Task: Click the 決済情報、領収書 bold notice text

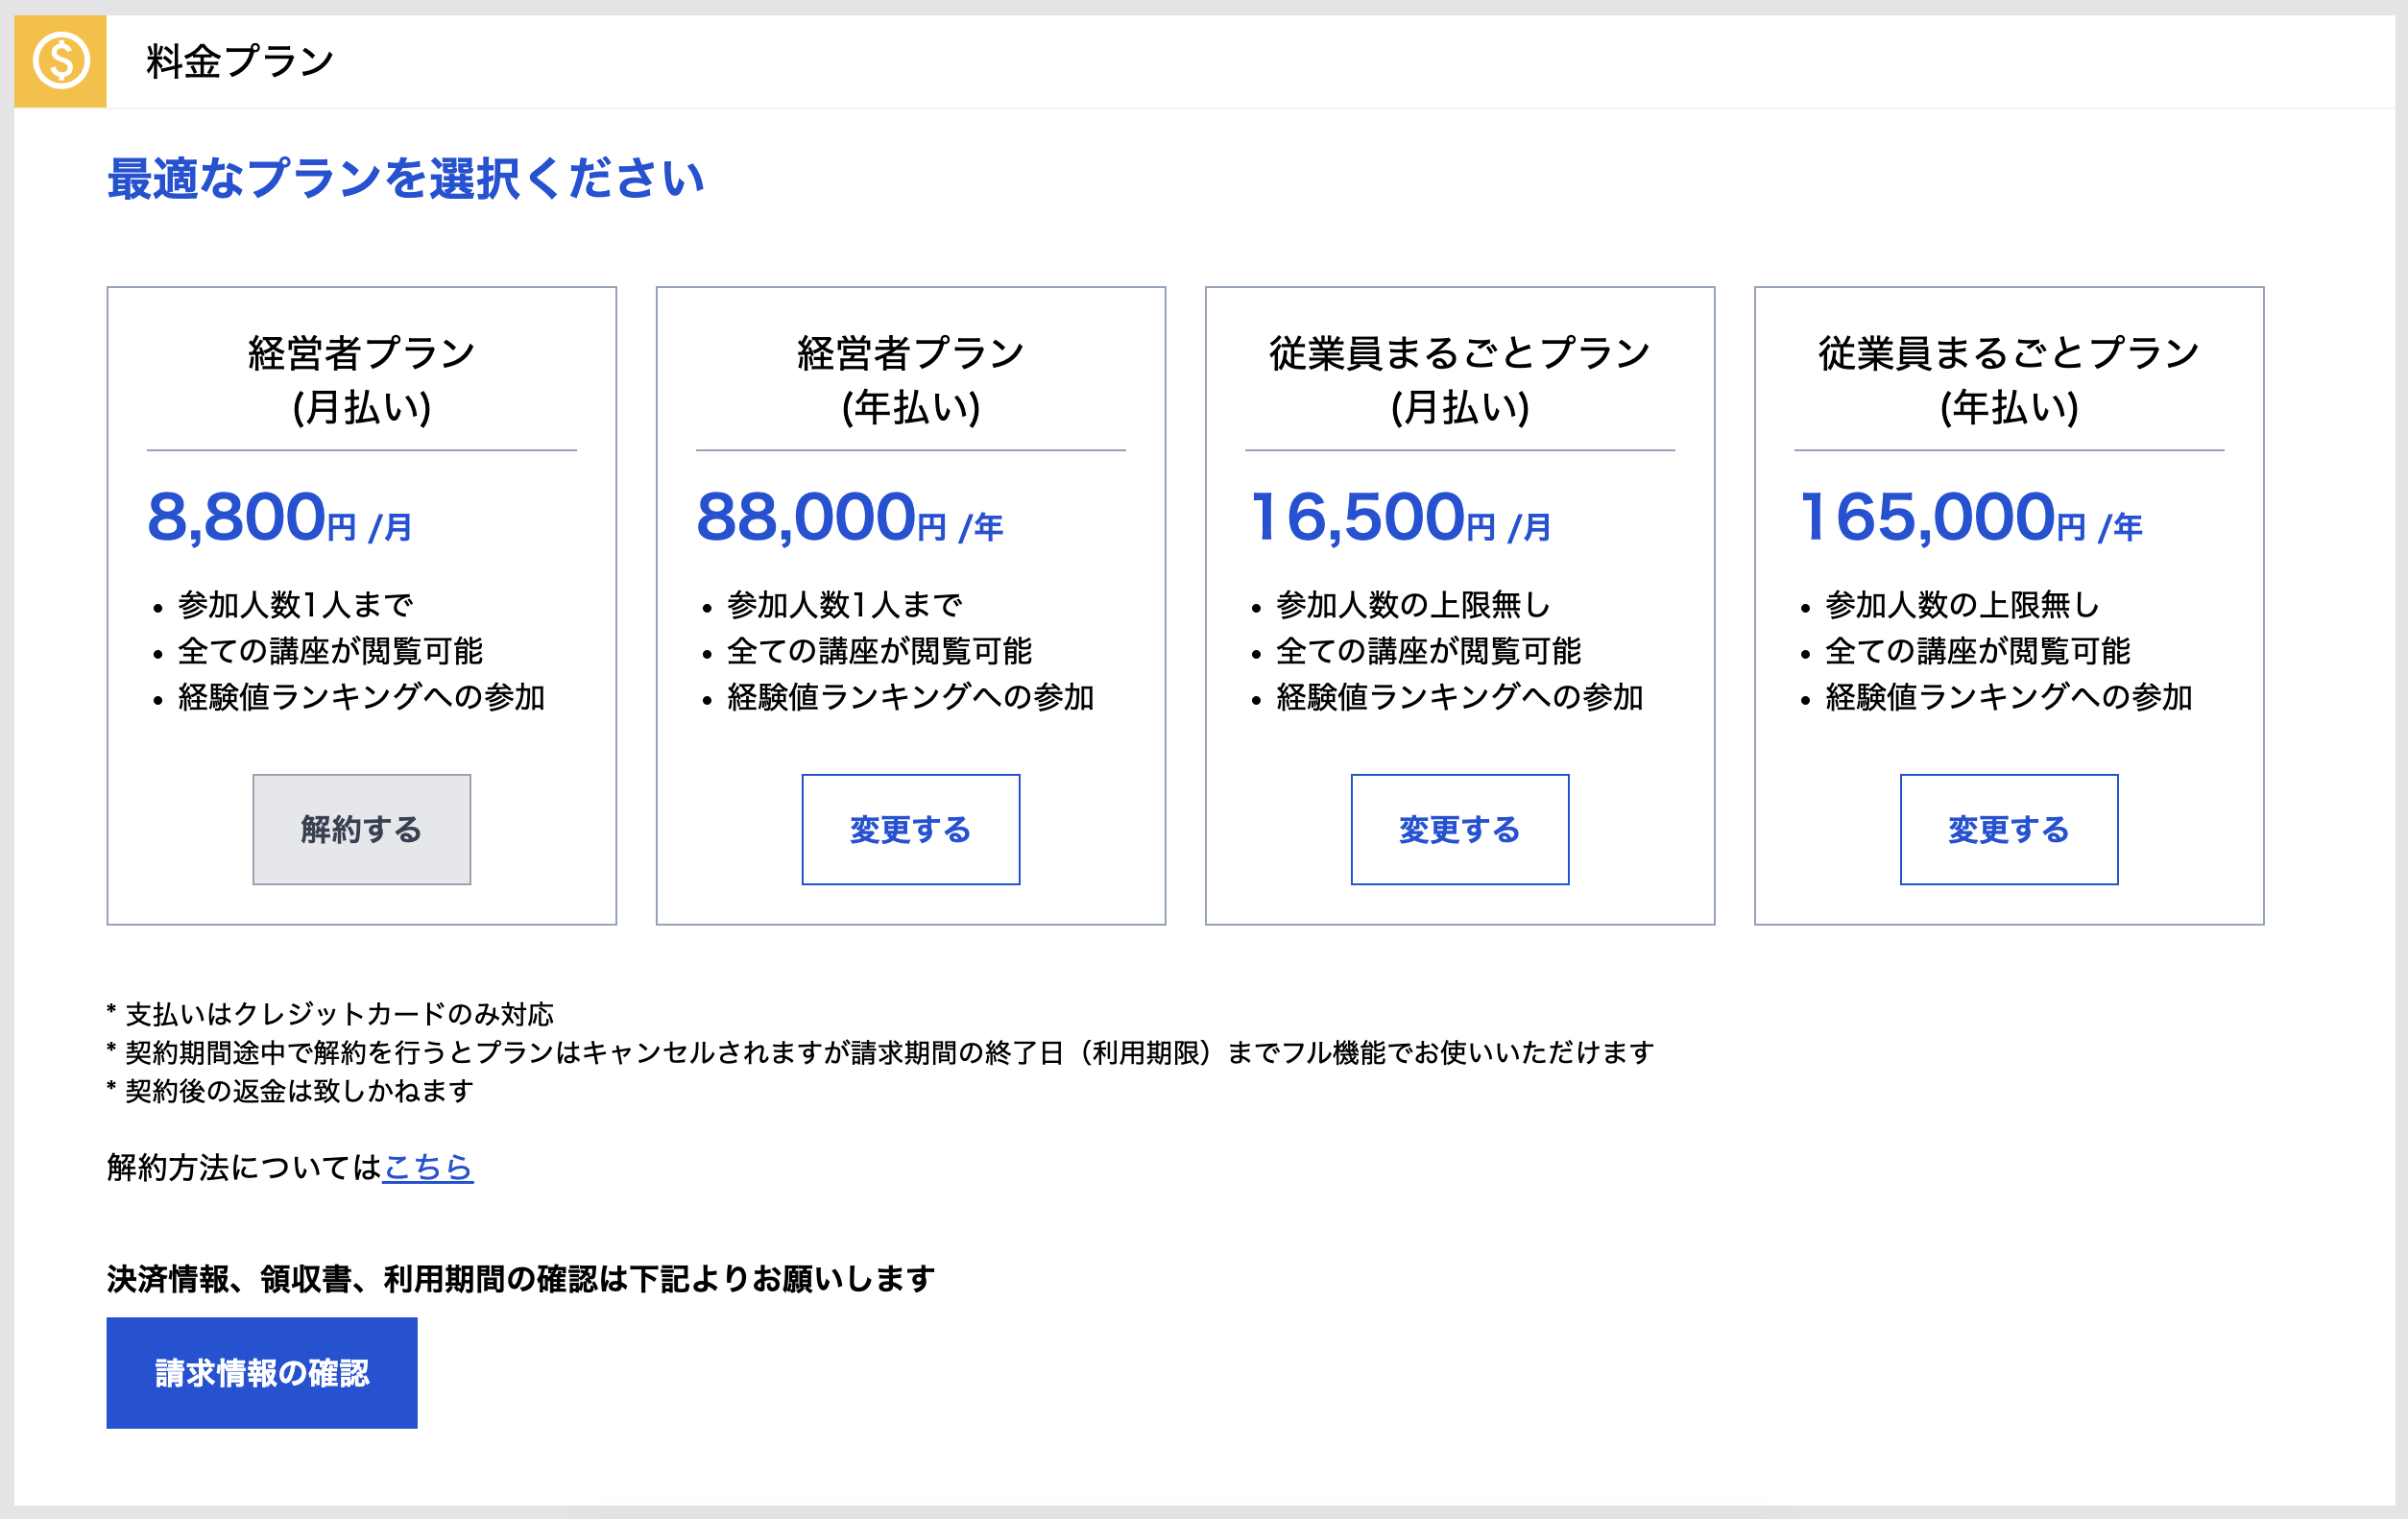Action: (x=520, y=1278)
